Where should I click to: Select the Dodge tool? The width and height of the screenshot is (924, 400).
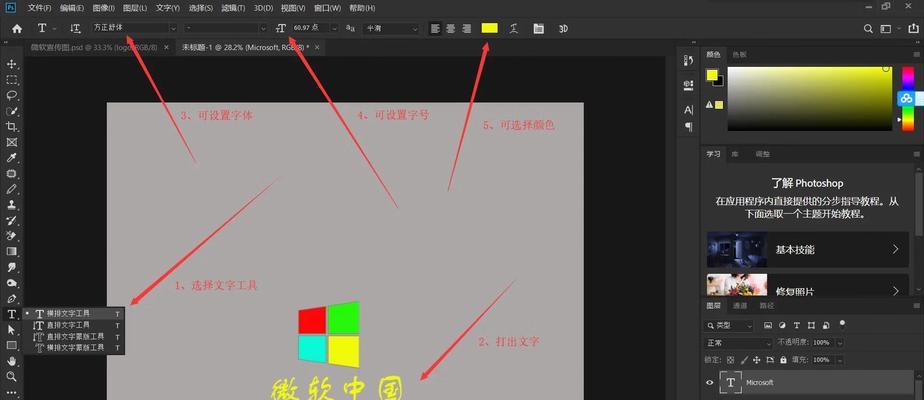click(x=11, y=283)
